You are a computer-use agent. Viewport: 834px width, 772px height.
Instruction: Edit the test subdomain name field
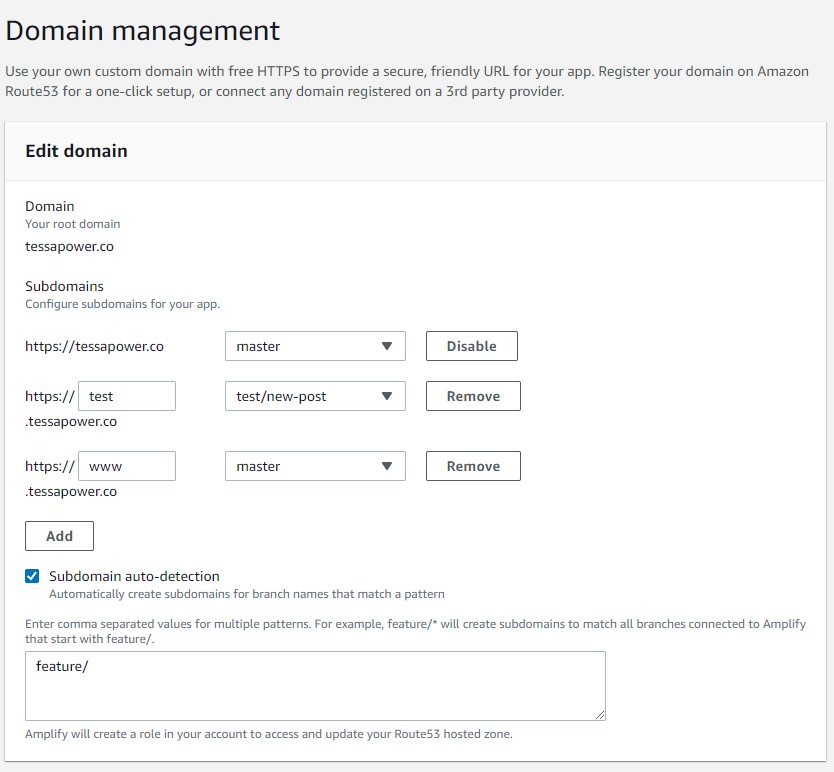(x=126, y=396)
